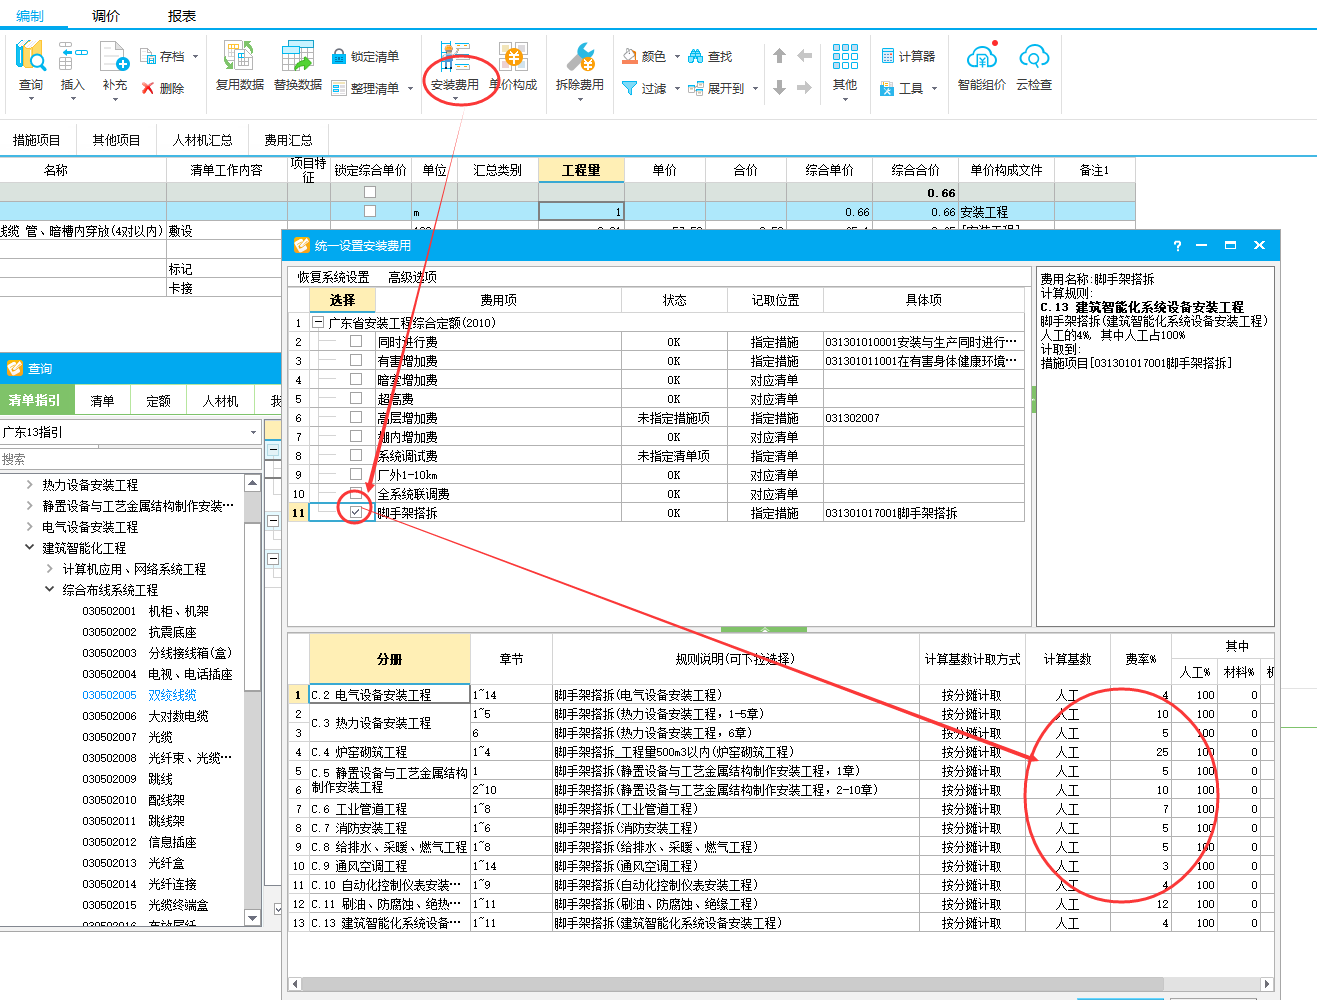Launch 智能组价 smart pricing
1317x1000 pixels.
[982, 66]
